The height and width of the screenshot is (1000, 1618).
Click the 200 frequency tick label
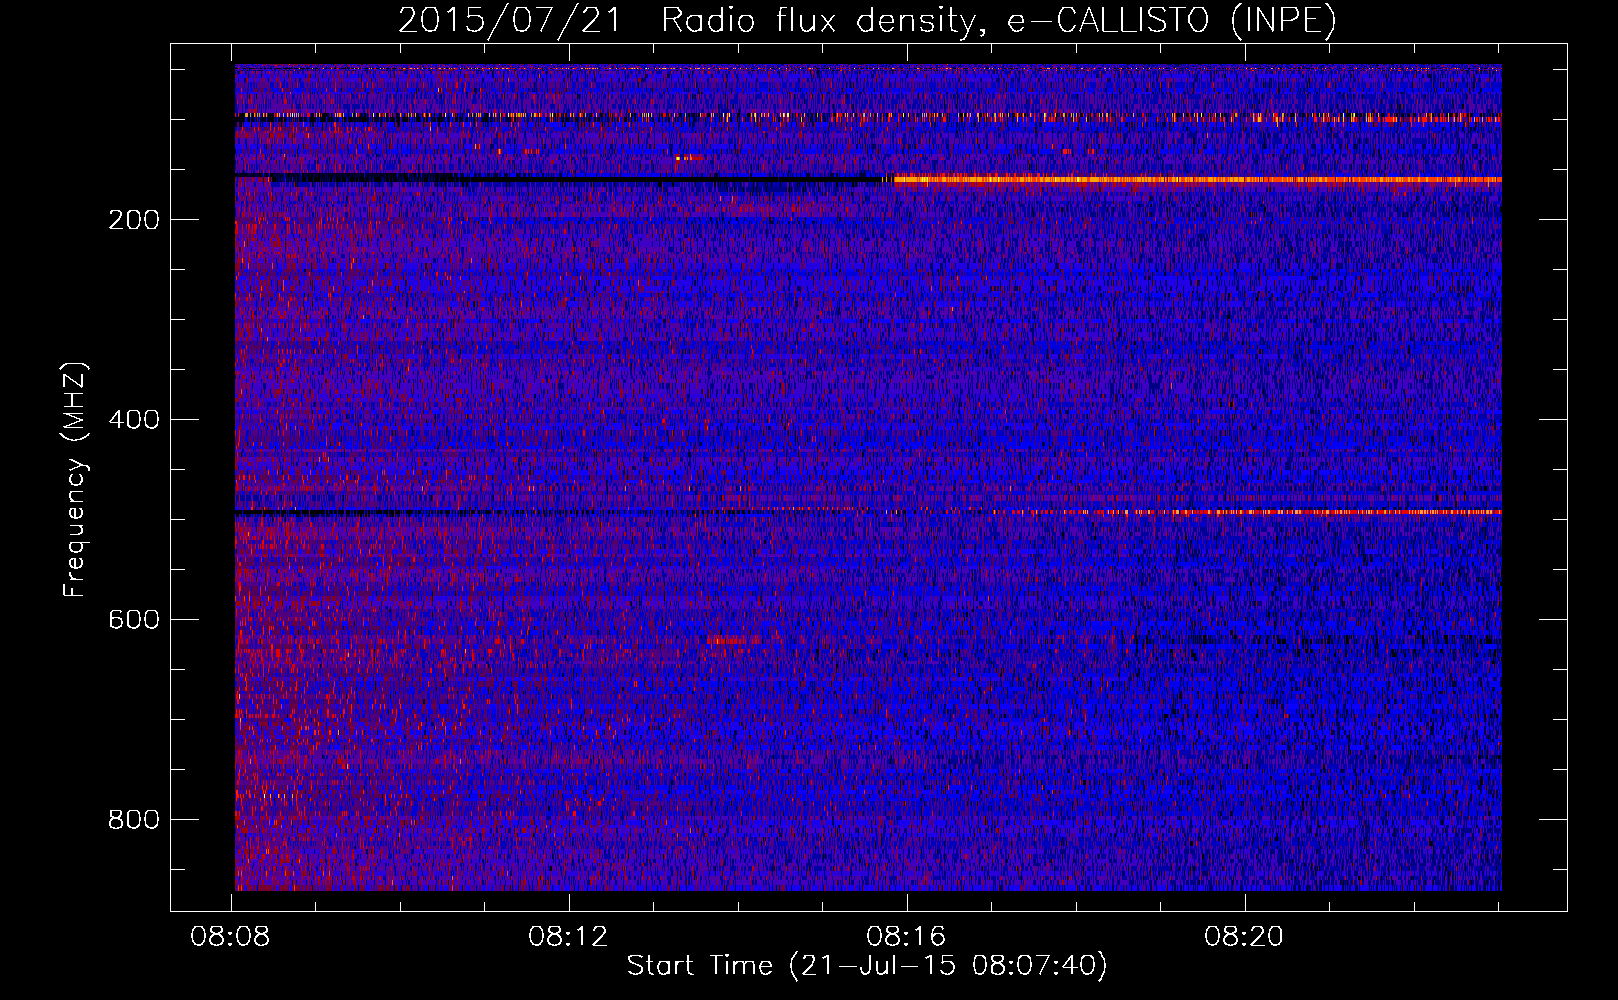[x=134, y=220]
